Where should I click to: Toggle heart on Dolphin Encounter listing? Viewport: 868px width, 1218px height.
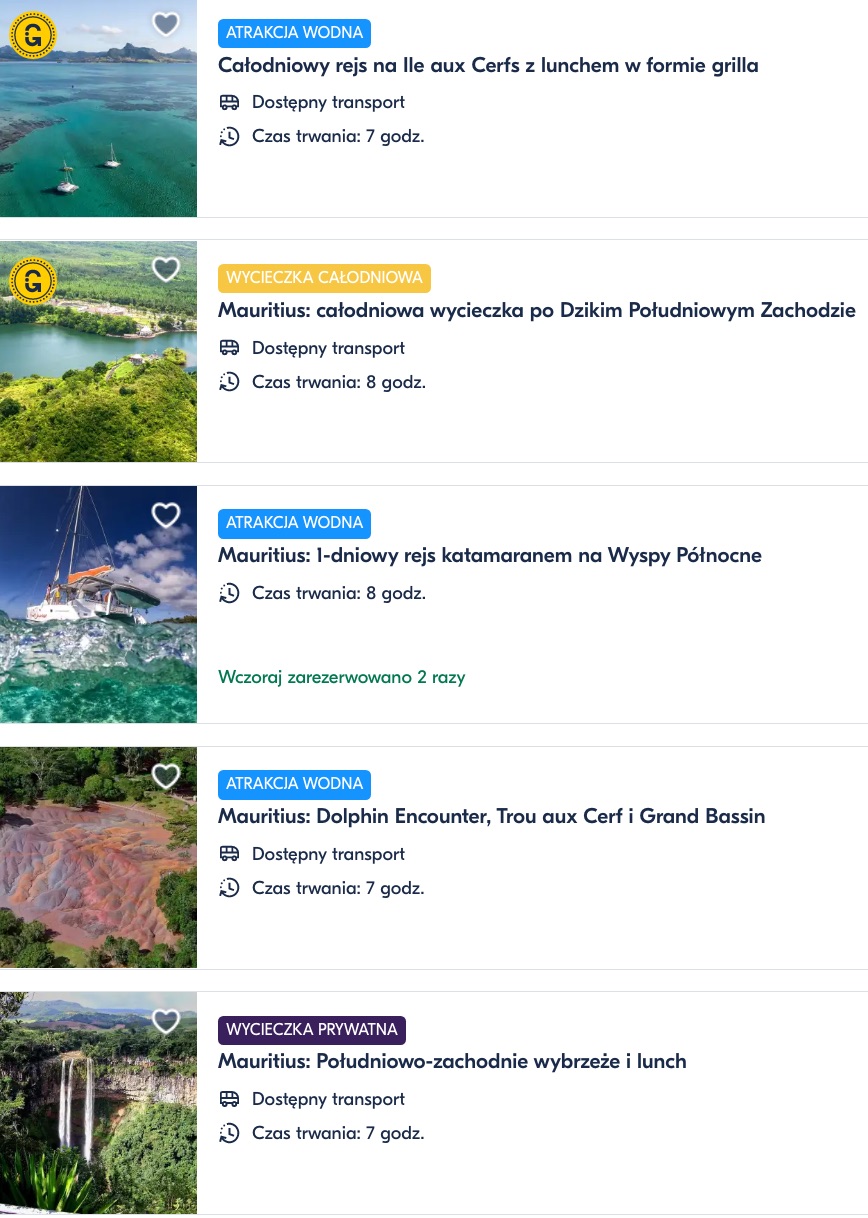166,776
